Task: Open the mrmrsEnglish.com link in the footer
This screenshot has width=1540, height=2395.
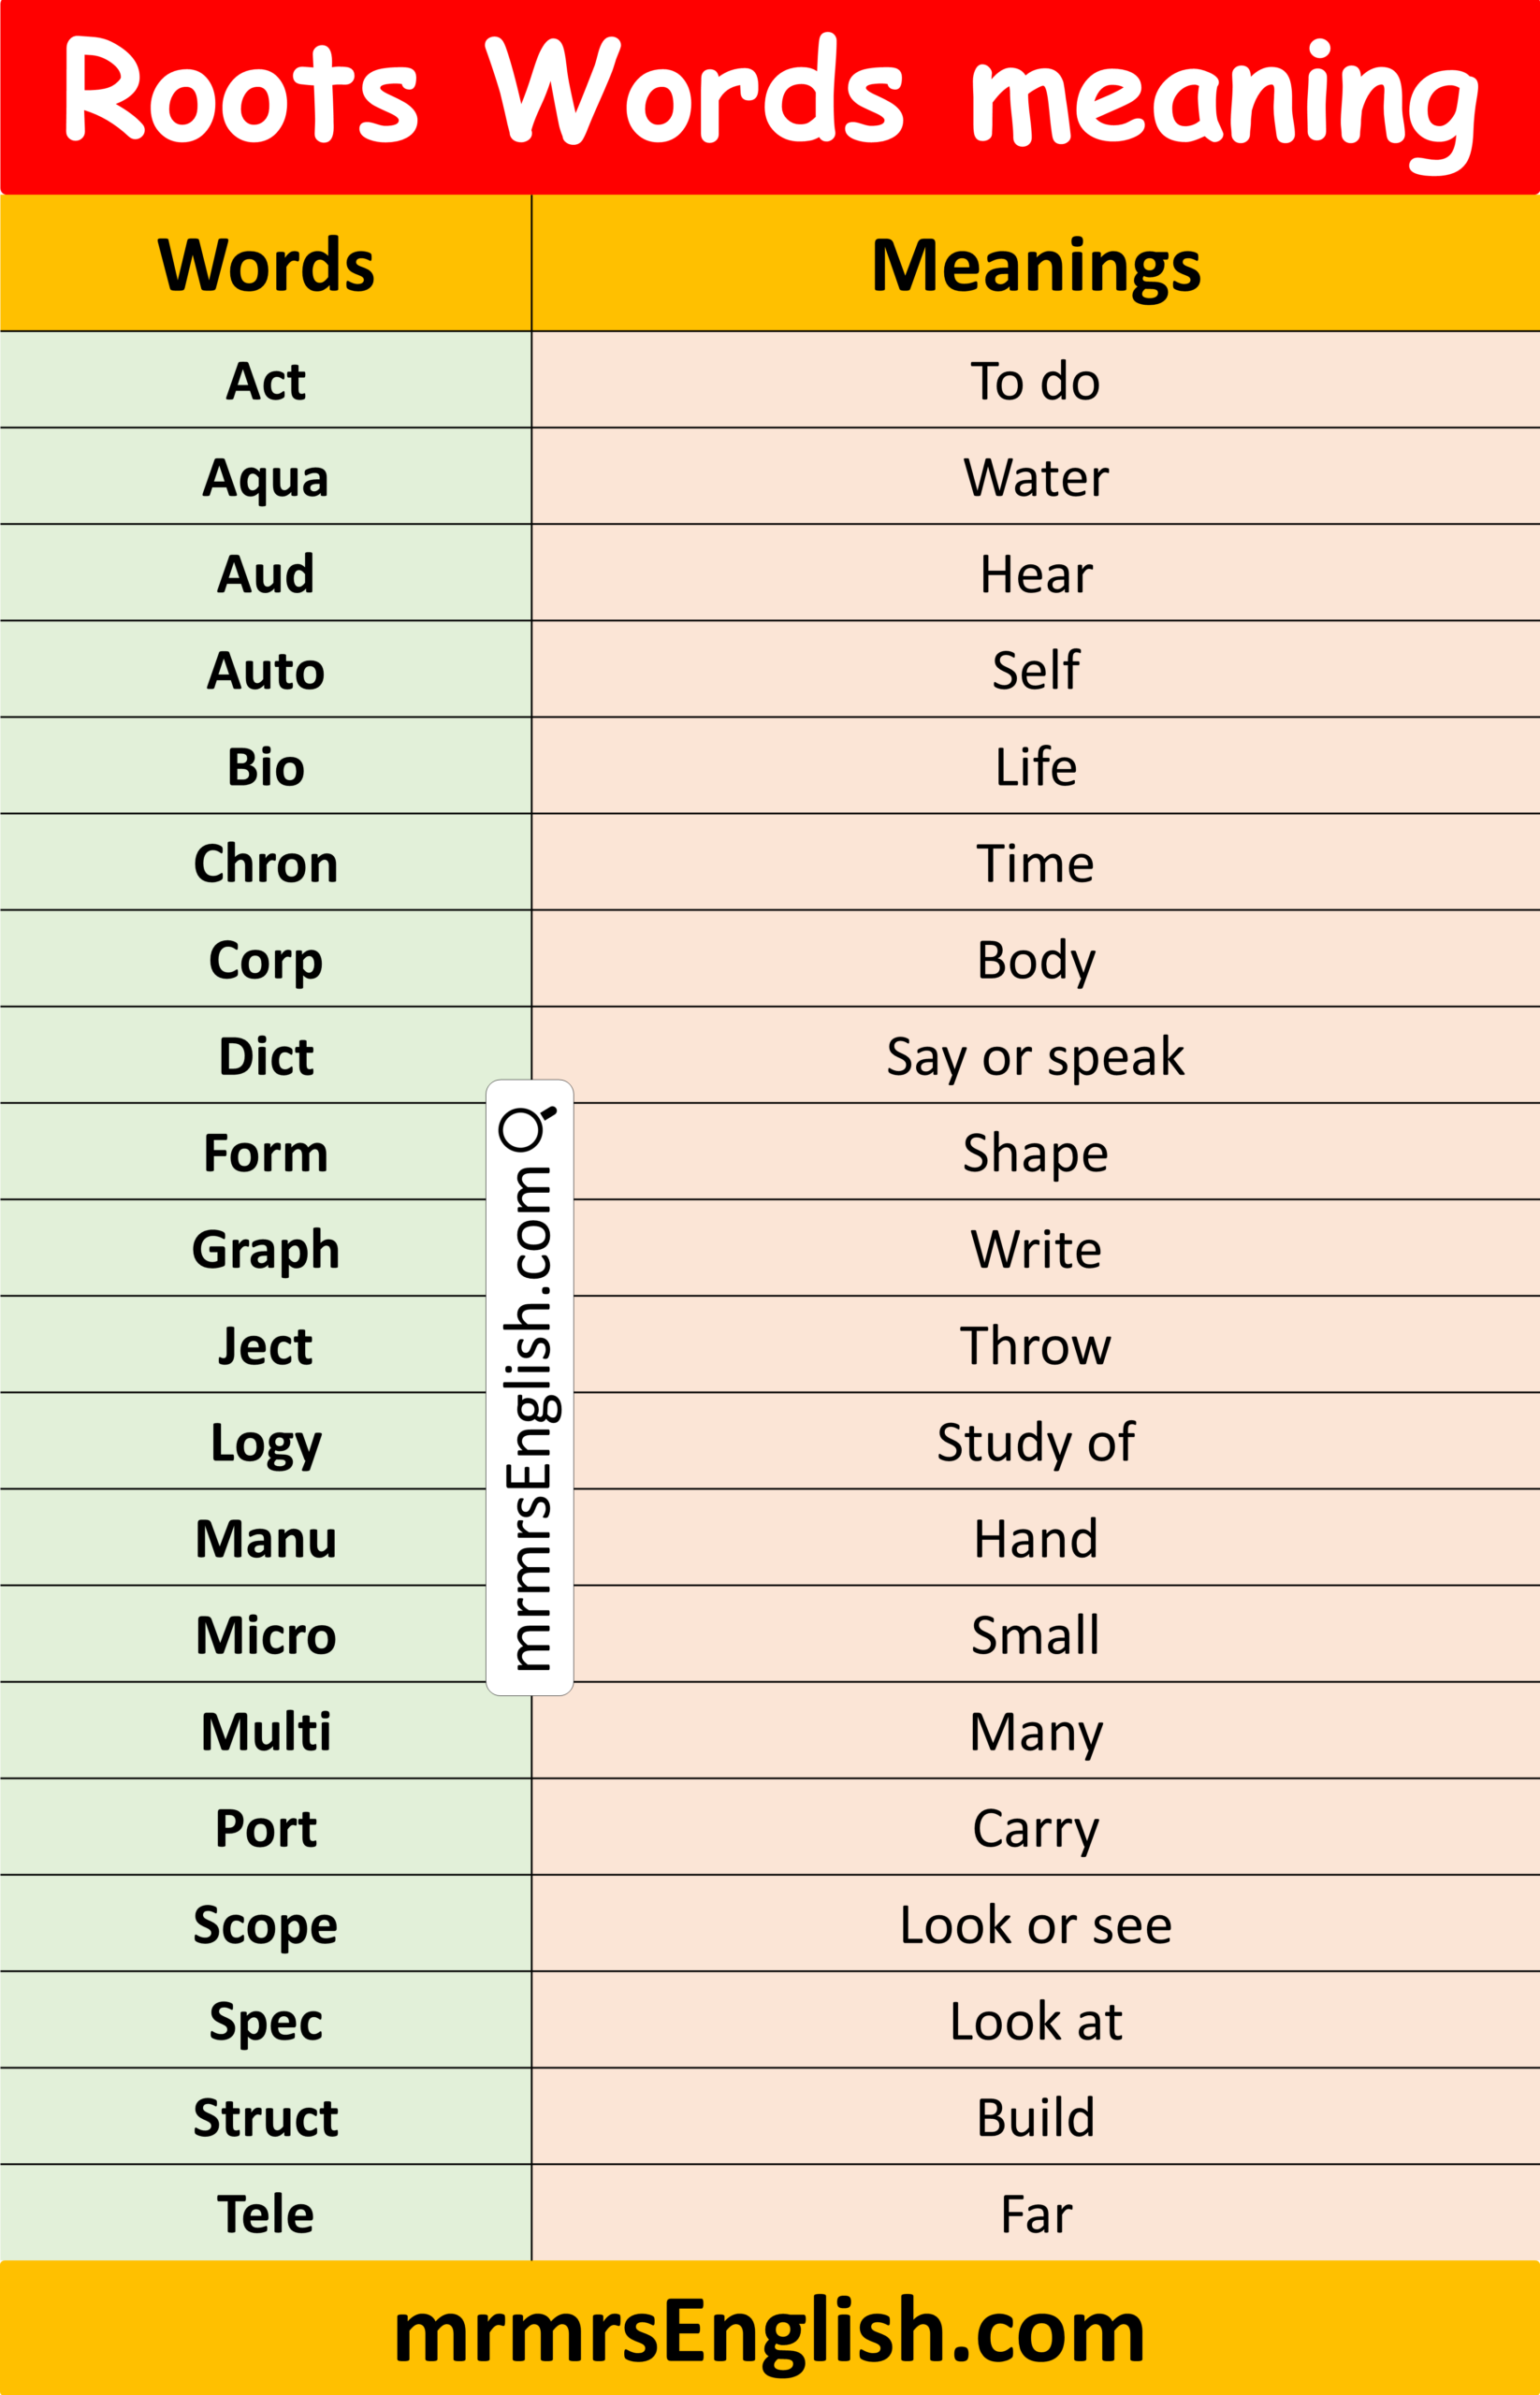Action: [x=769, y=2331]
